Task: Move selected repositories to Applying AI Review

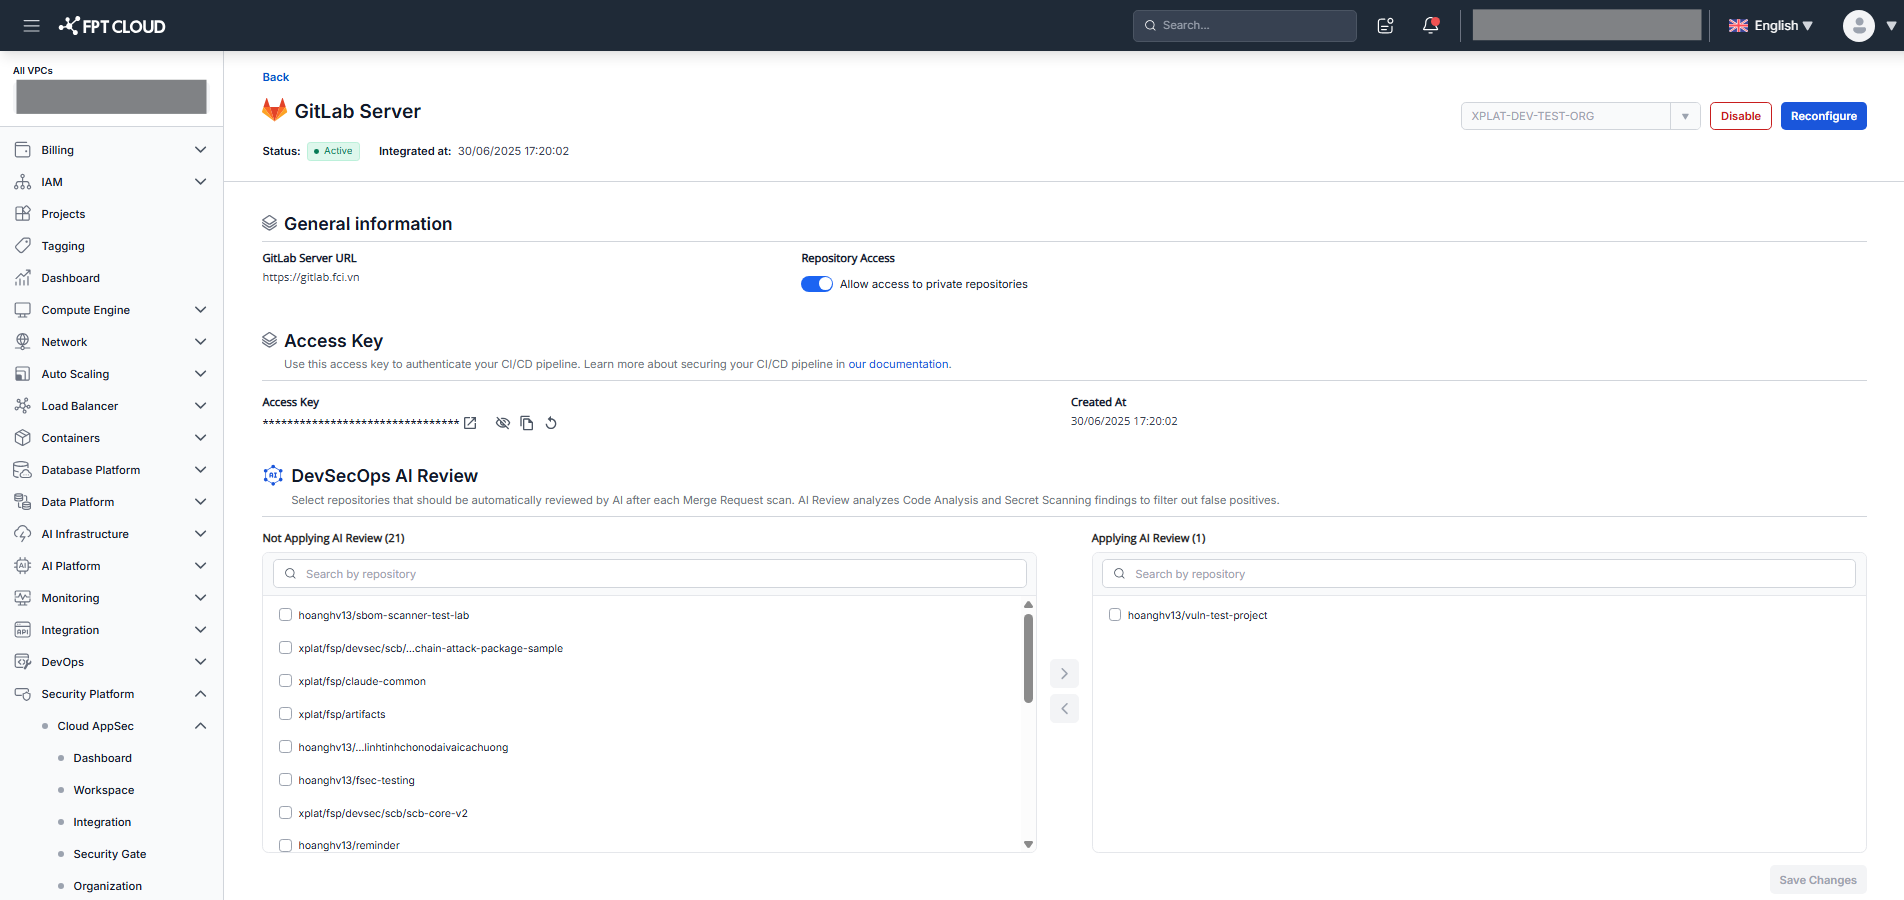Action: pos(1064,674)
